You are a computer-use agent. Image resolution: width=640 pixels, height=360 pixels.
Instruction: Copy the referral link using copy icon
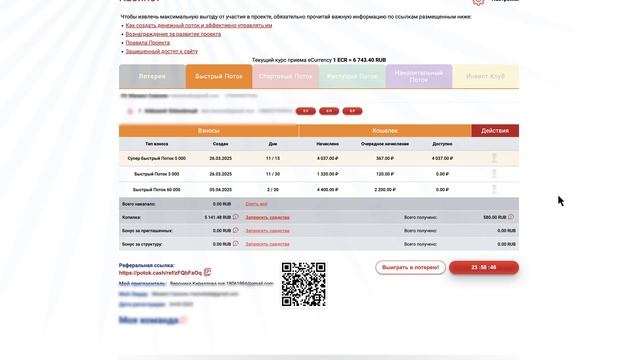(x=207, y=272)
